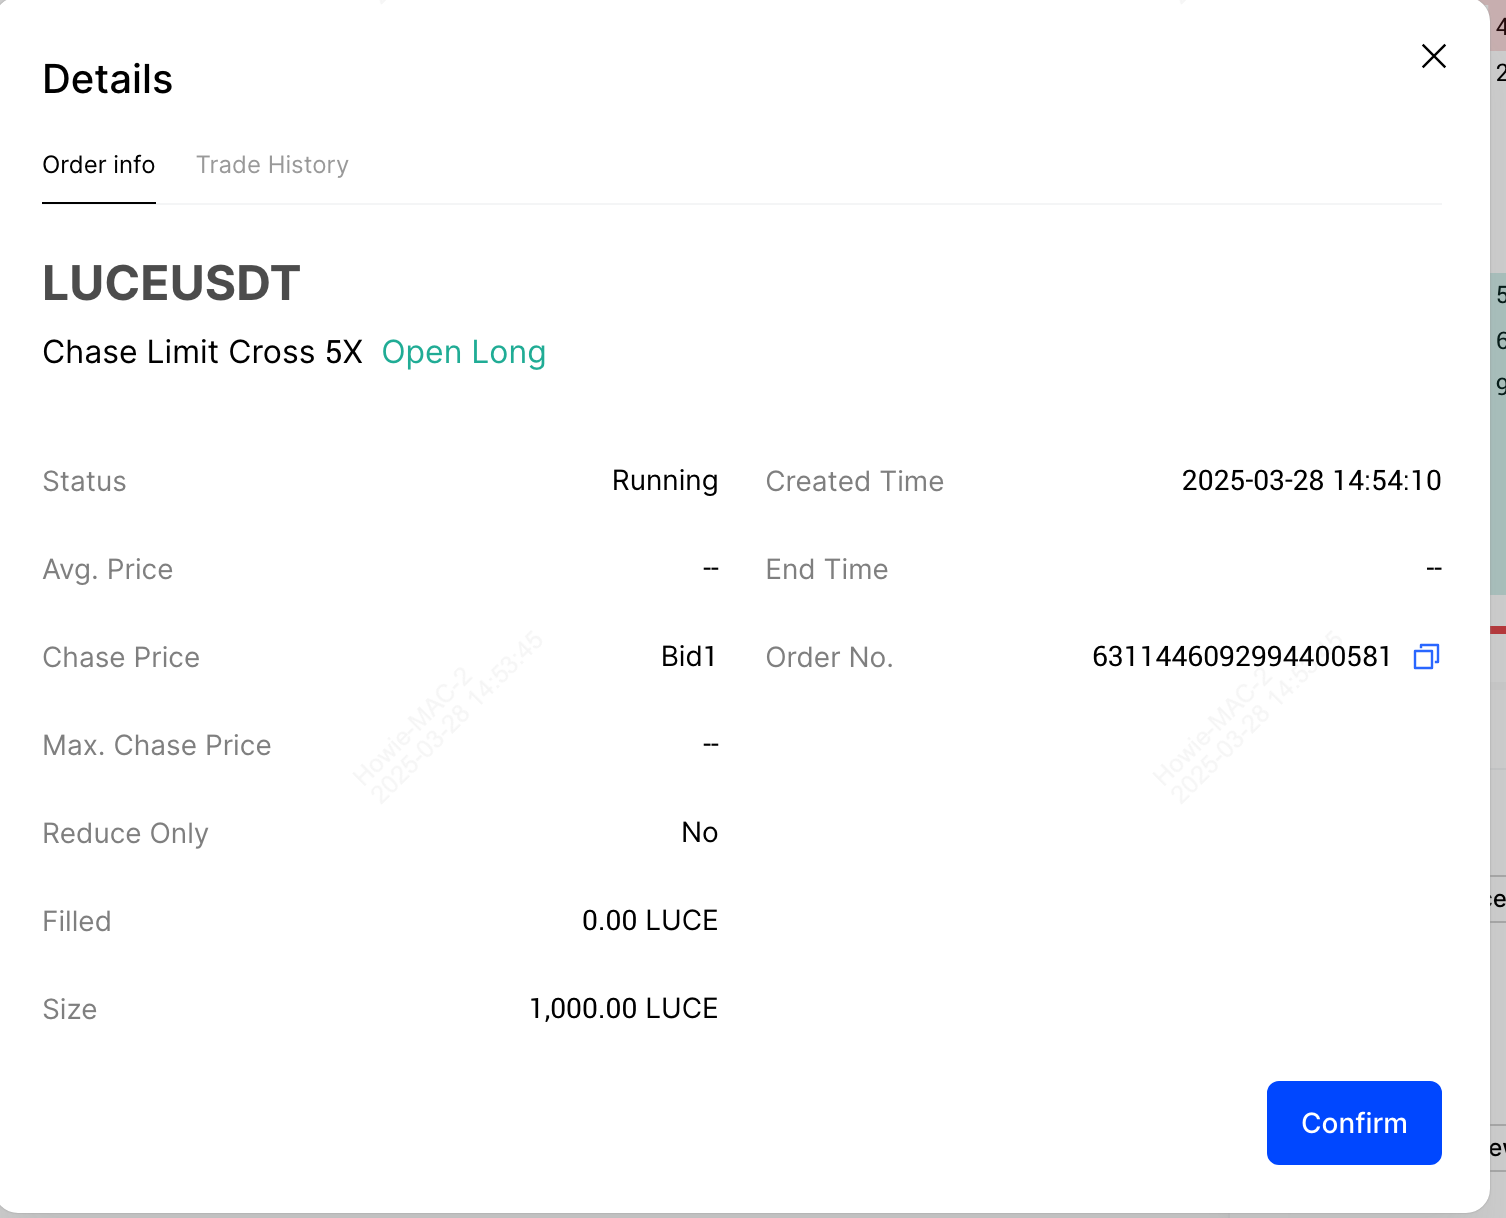Screen dimensions: 1506x1218
Task: Copy the order number with the copy icon
Action: (1426, 657)
